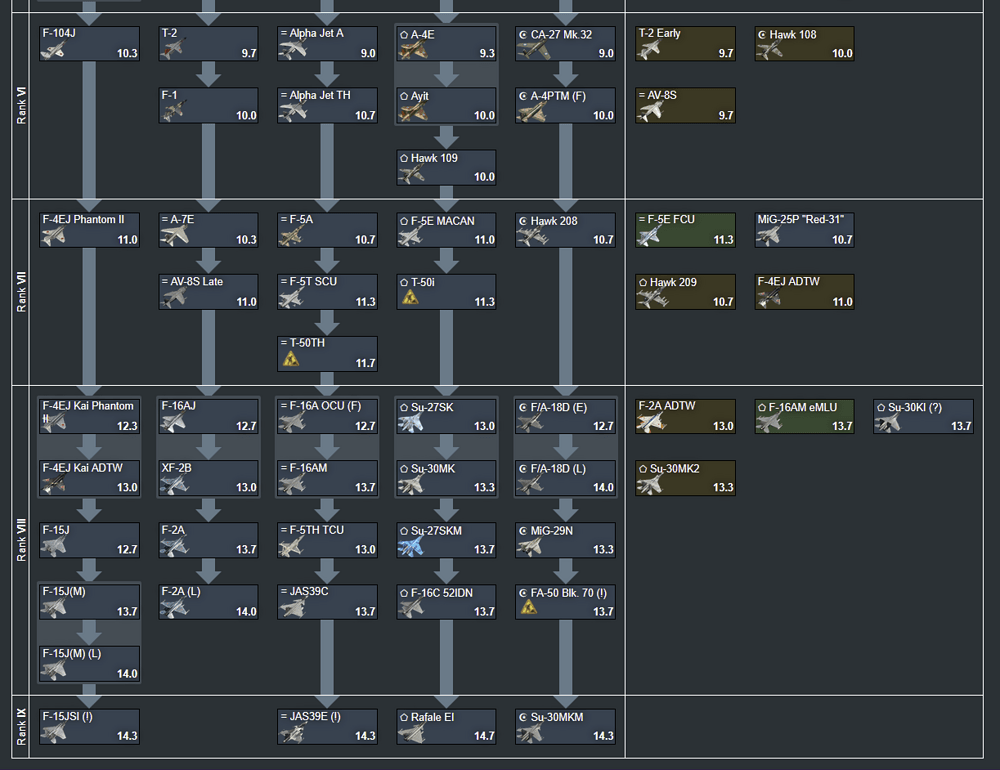
Task: Click the T-50i warning triangle icon
Action: pos(409,297)
